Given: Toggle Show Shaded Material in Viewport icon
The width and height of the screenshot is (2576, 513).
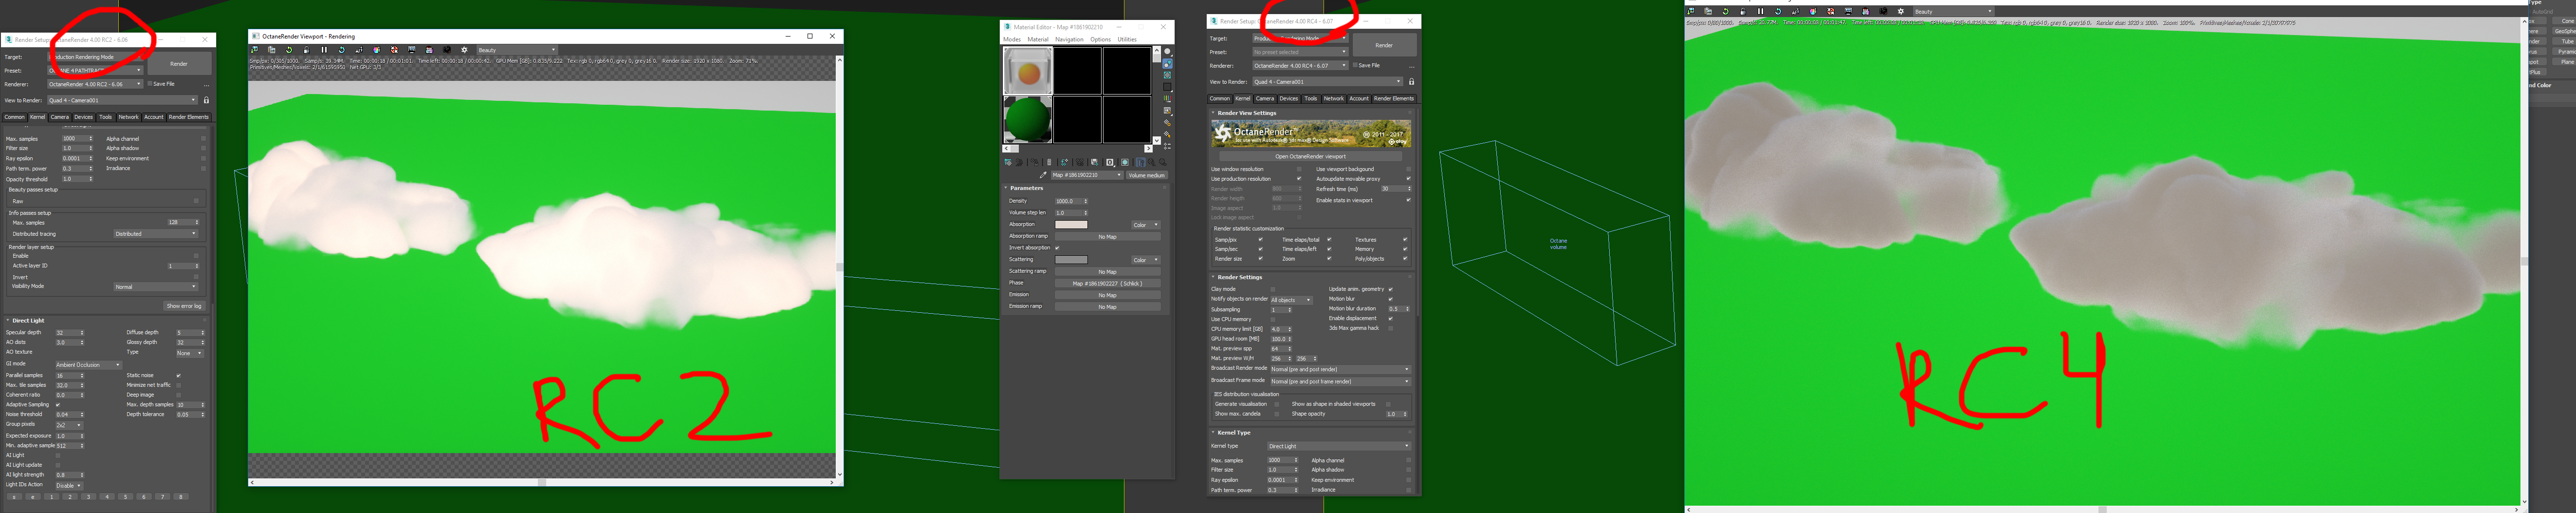Looking at the screenshot, I should pos(1125,162).
